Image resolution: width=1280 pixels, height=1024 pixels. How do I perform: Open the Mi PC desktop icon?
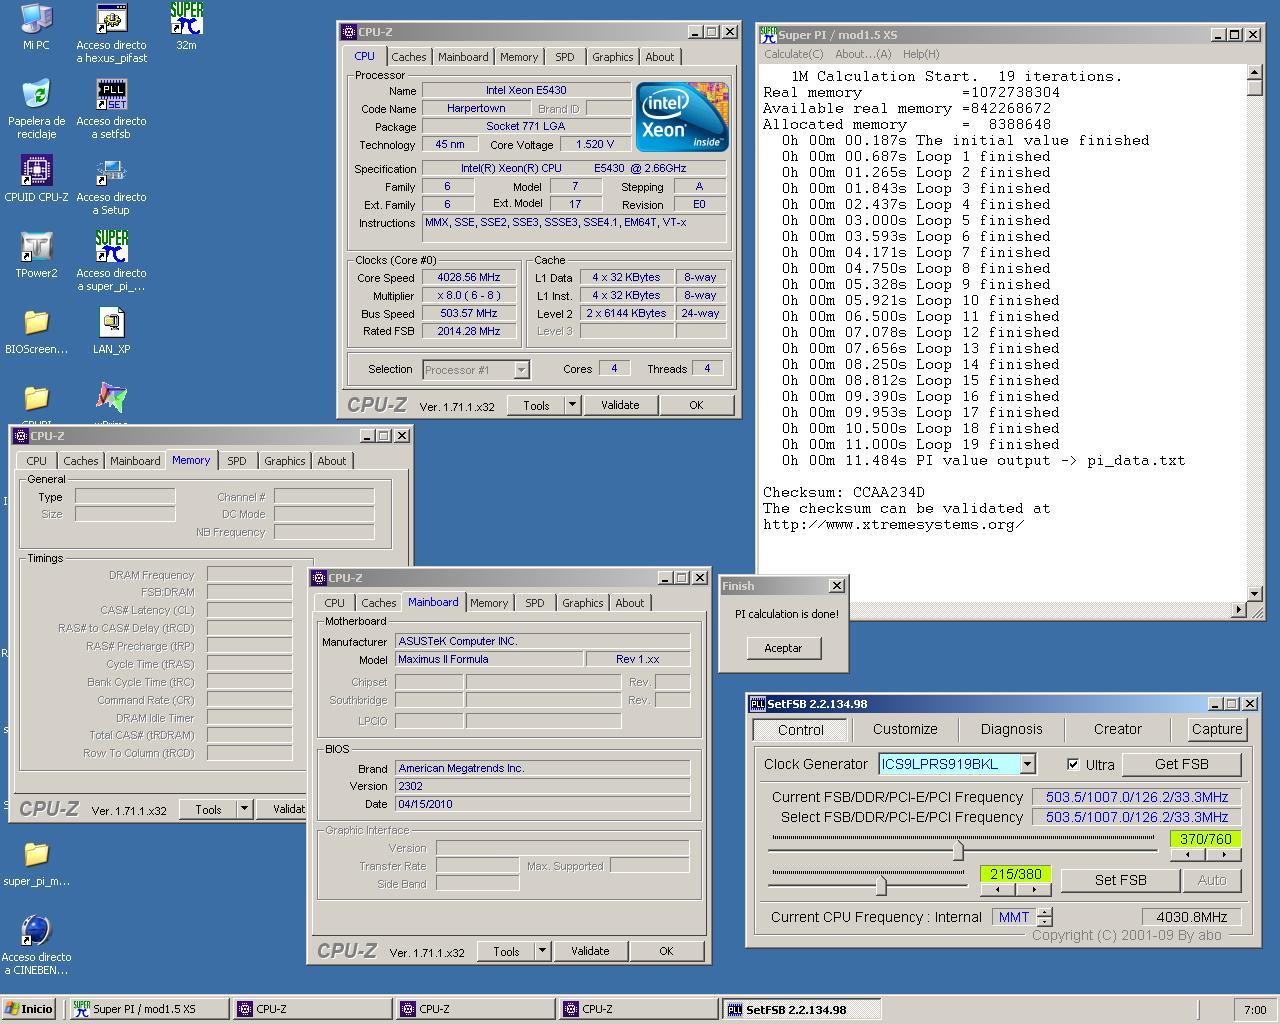36,19
